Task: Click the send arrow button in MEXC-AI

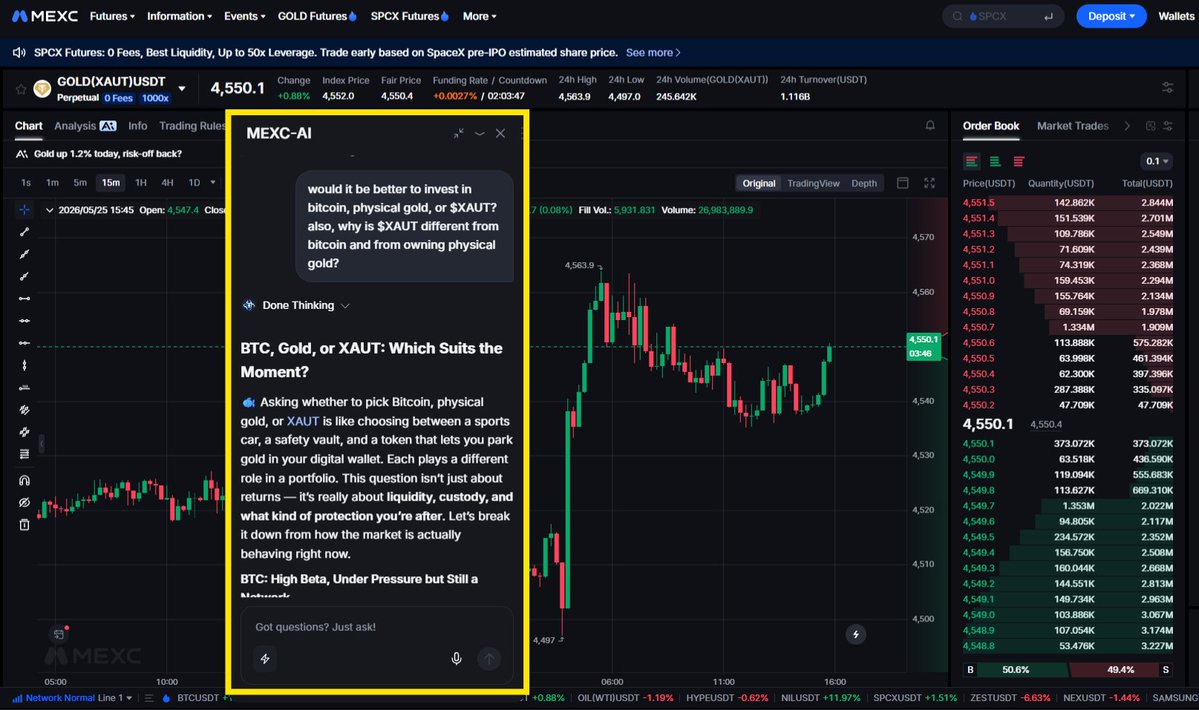Action: [489, 658]
